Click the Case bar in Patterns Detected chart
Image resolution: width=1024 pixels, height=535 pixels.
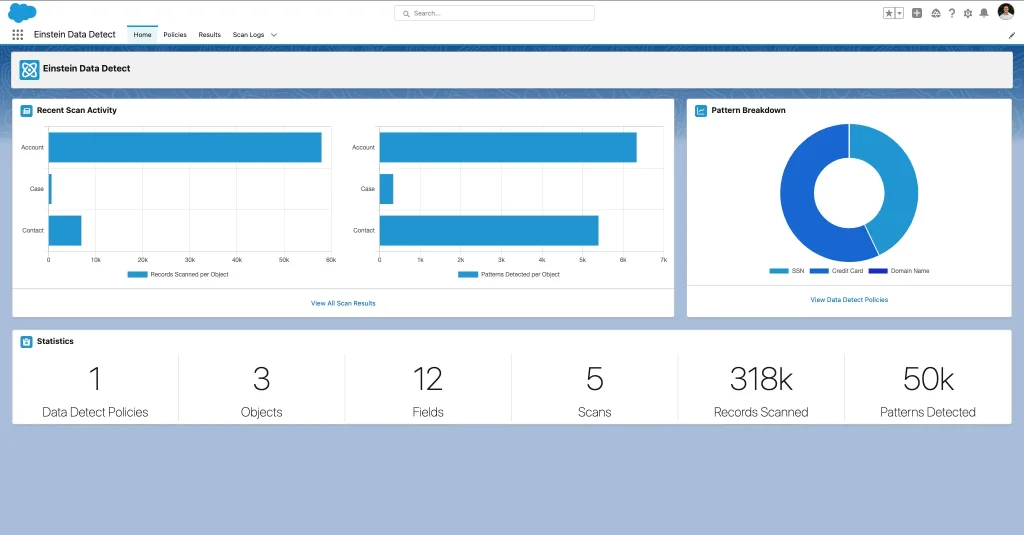coord(386,189)
